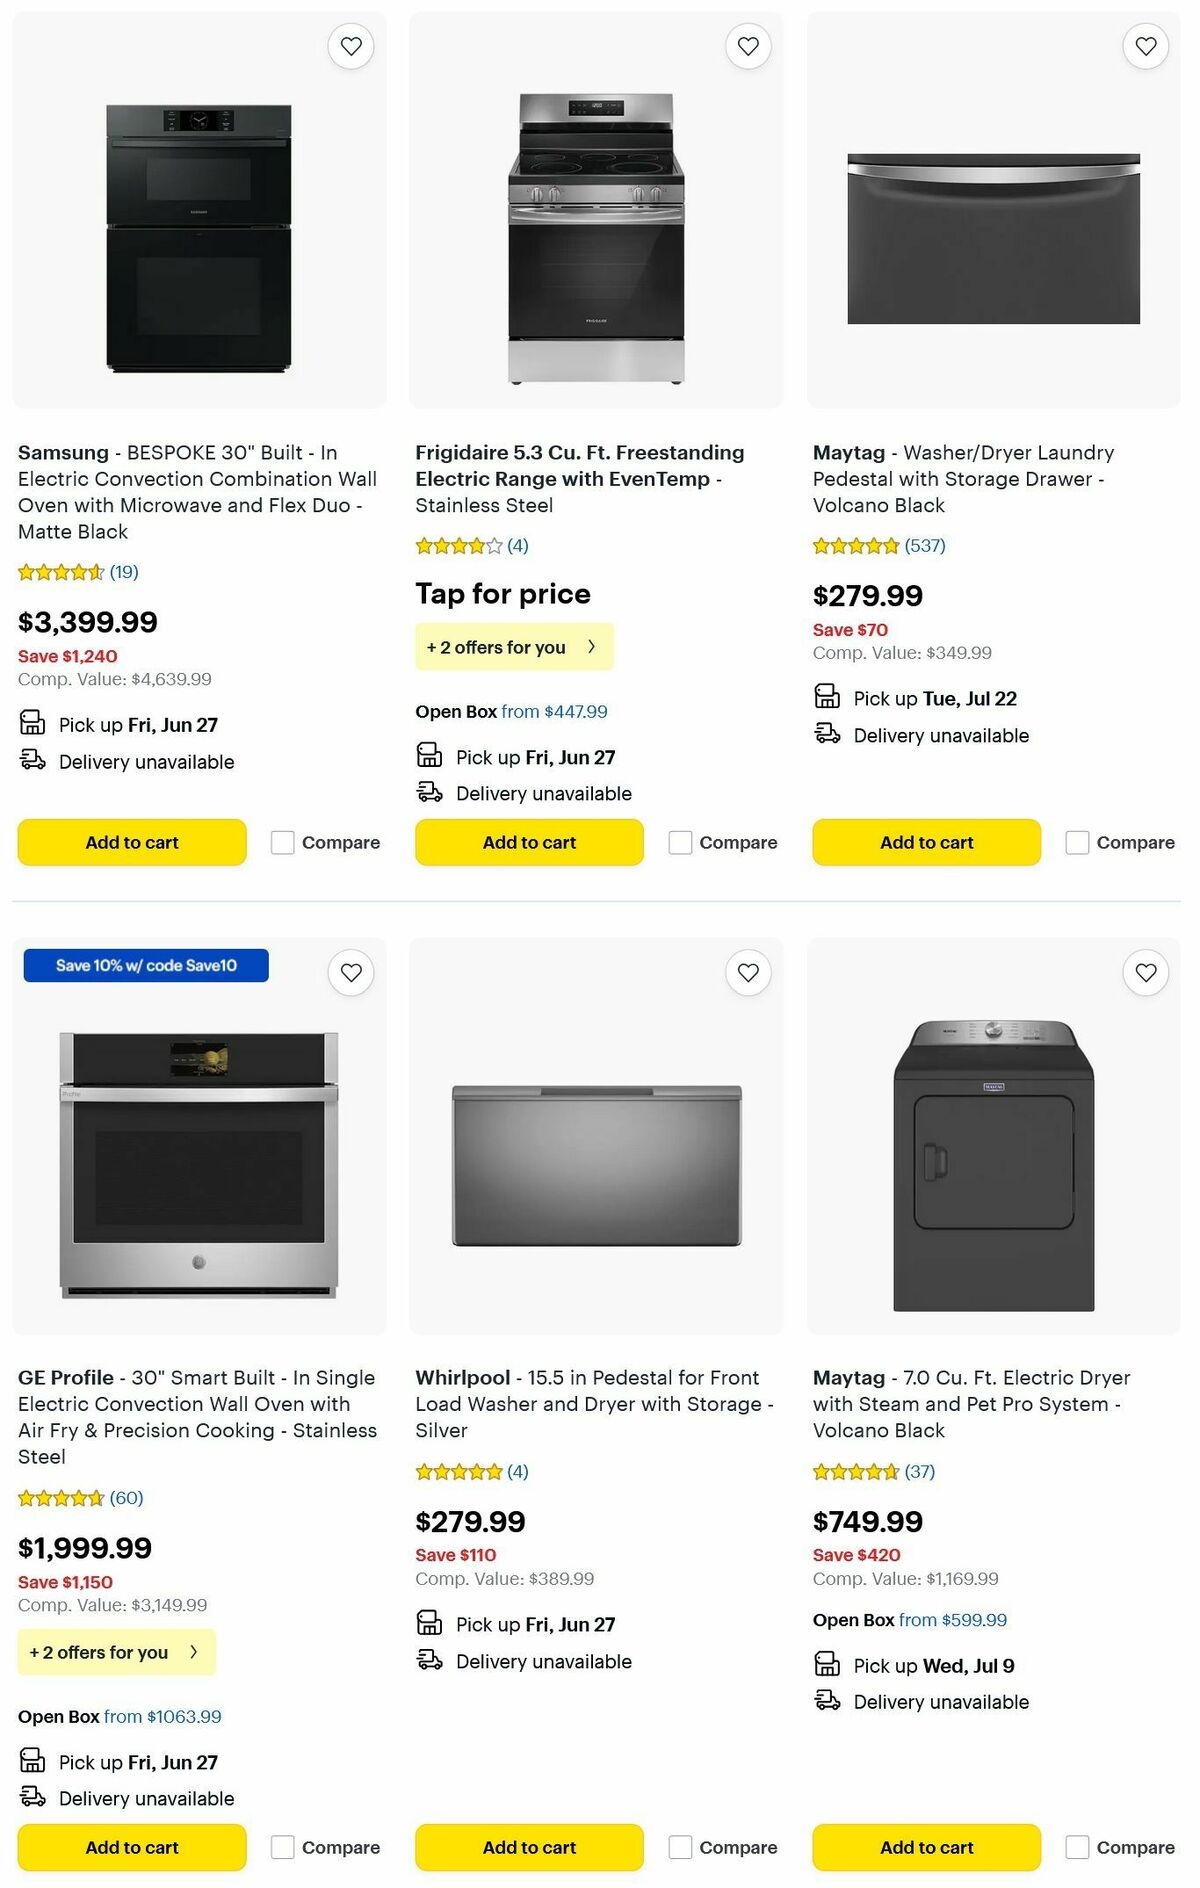Save the Whirlpool pedestal to wishlist
1200x1888 pixels.
point(747,972)
